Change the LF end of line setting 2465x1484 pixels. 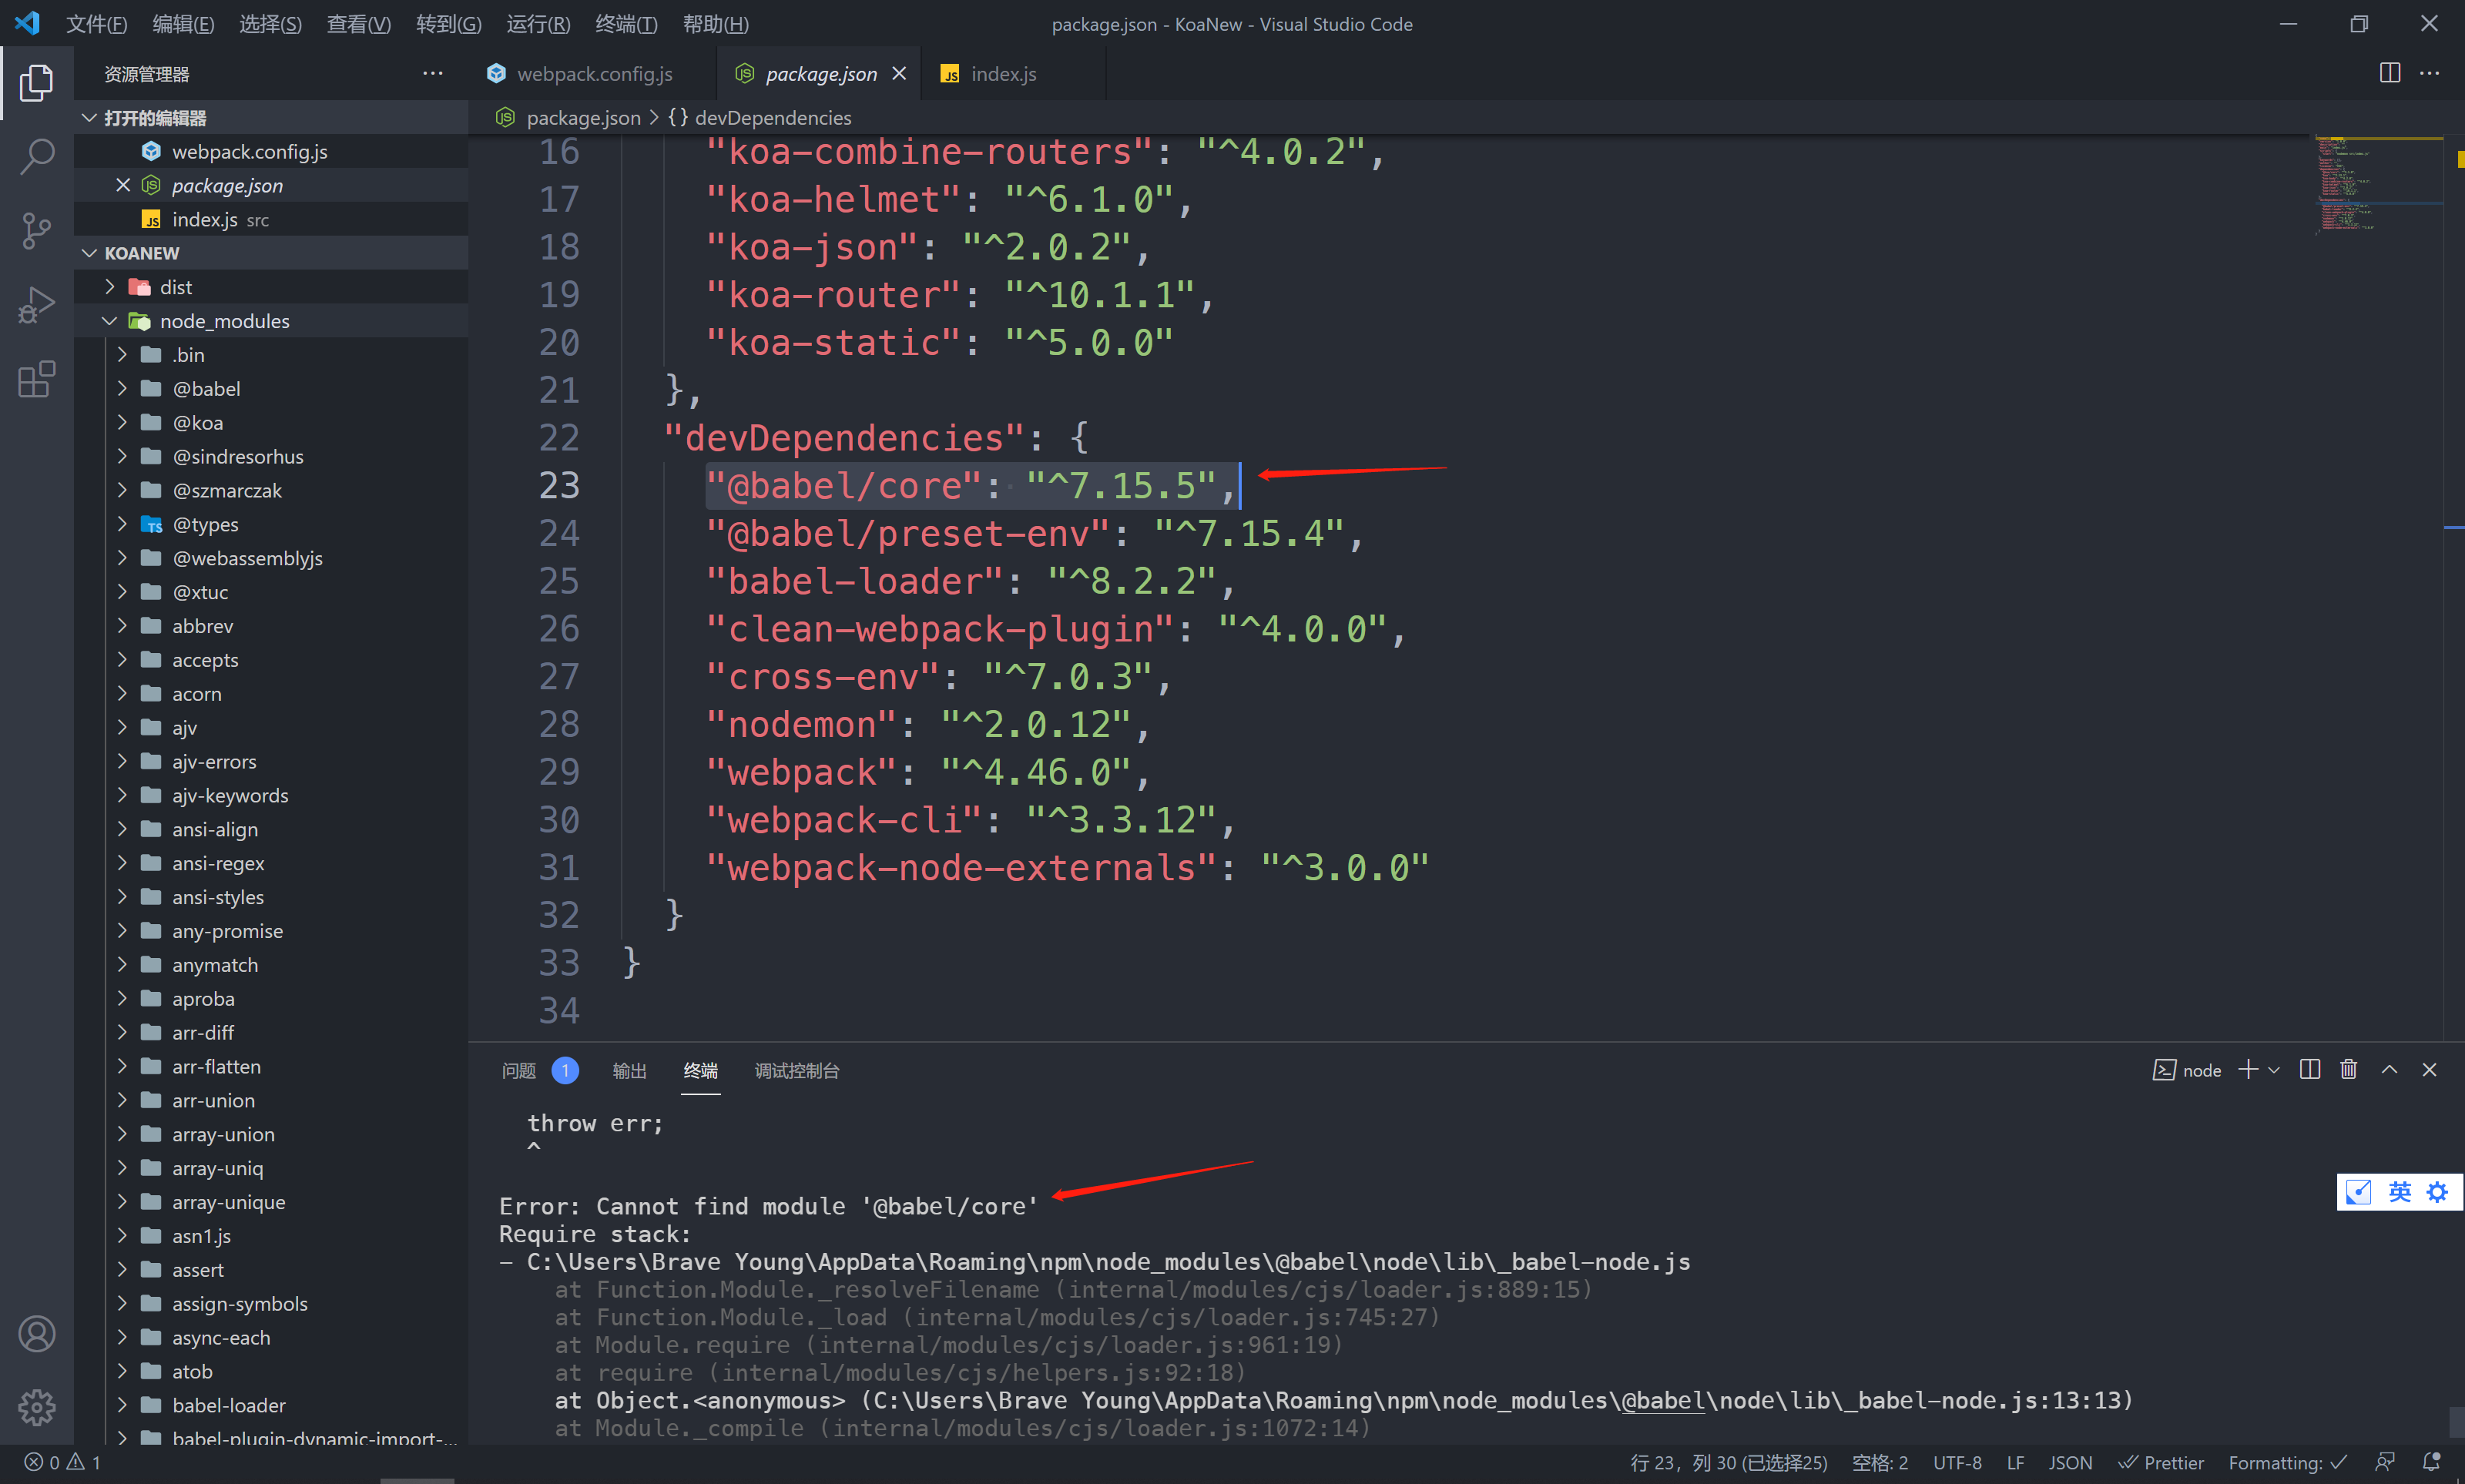pyautogui.click(x=2015, y=1462)
